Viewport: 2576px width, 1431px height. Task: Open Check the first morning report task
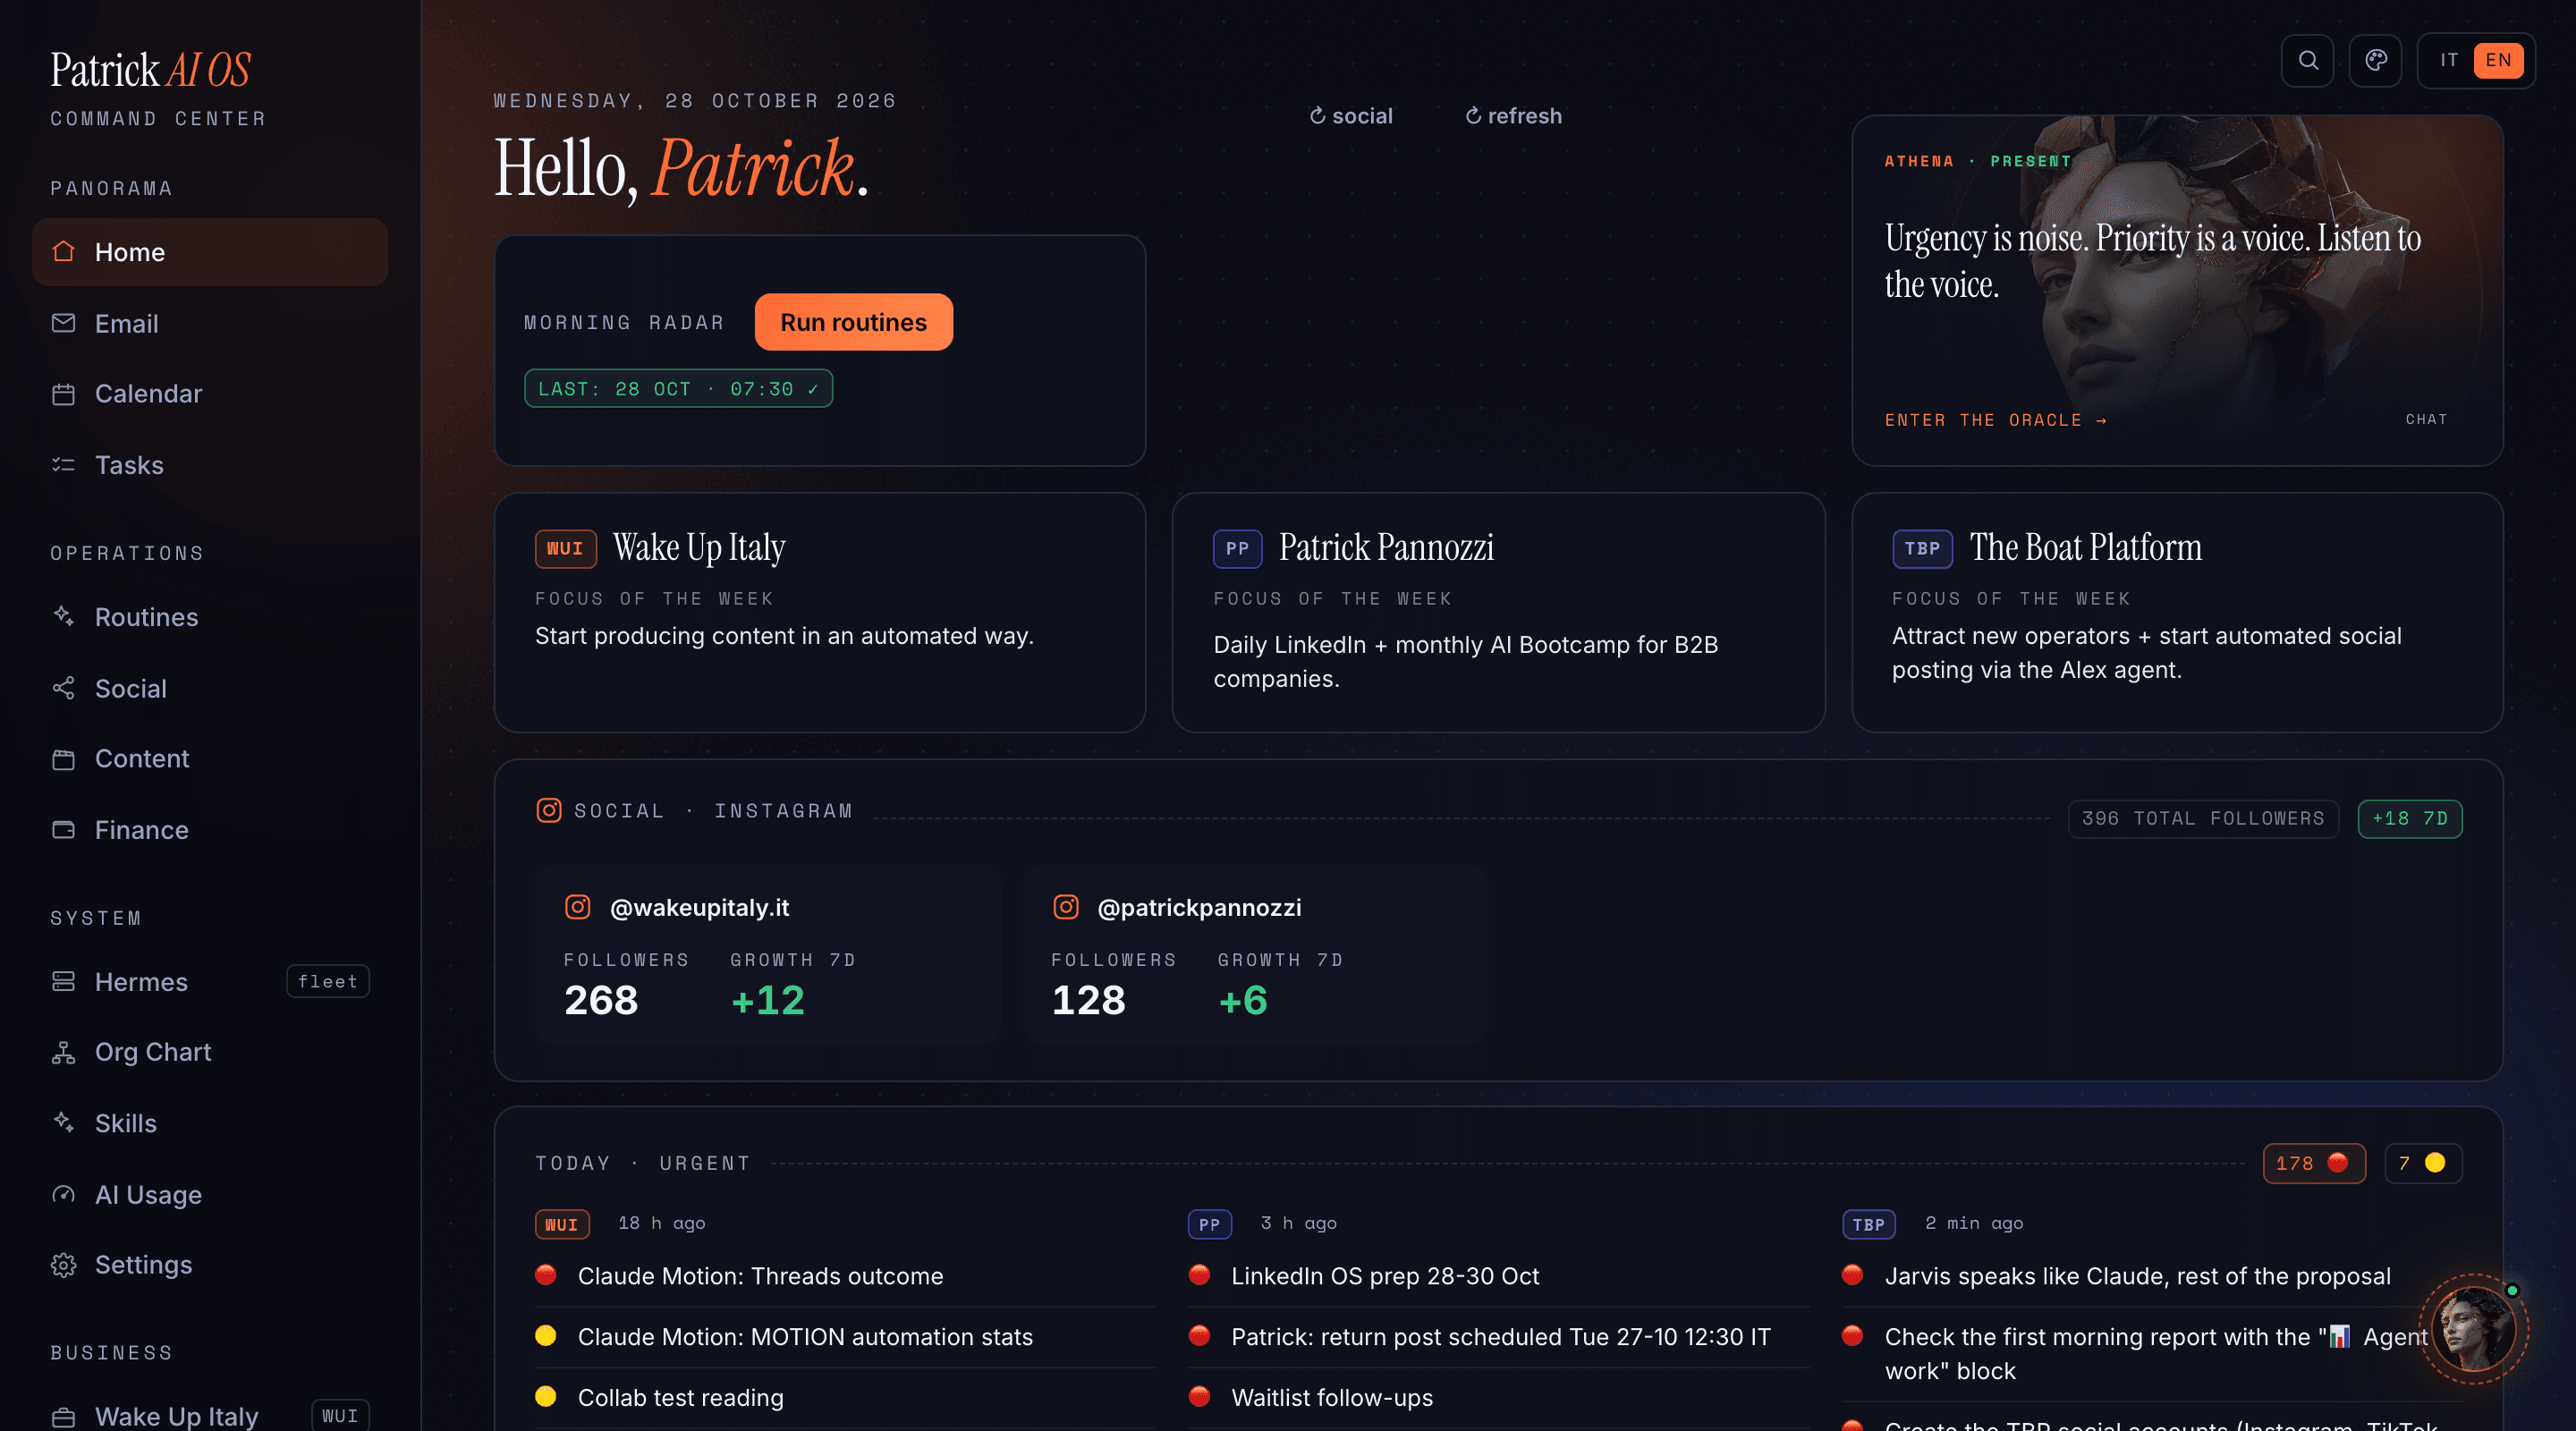(2152, 1354)
